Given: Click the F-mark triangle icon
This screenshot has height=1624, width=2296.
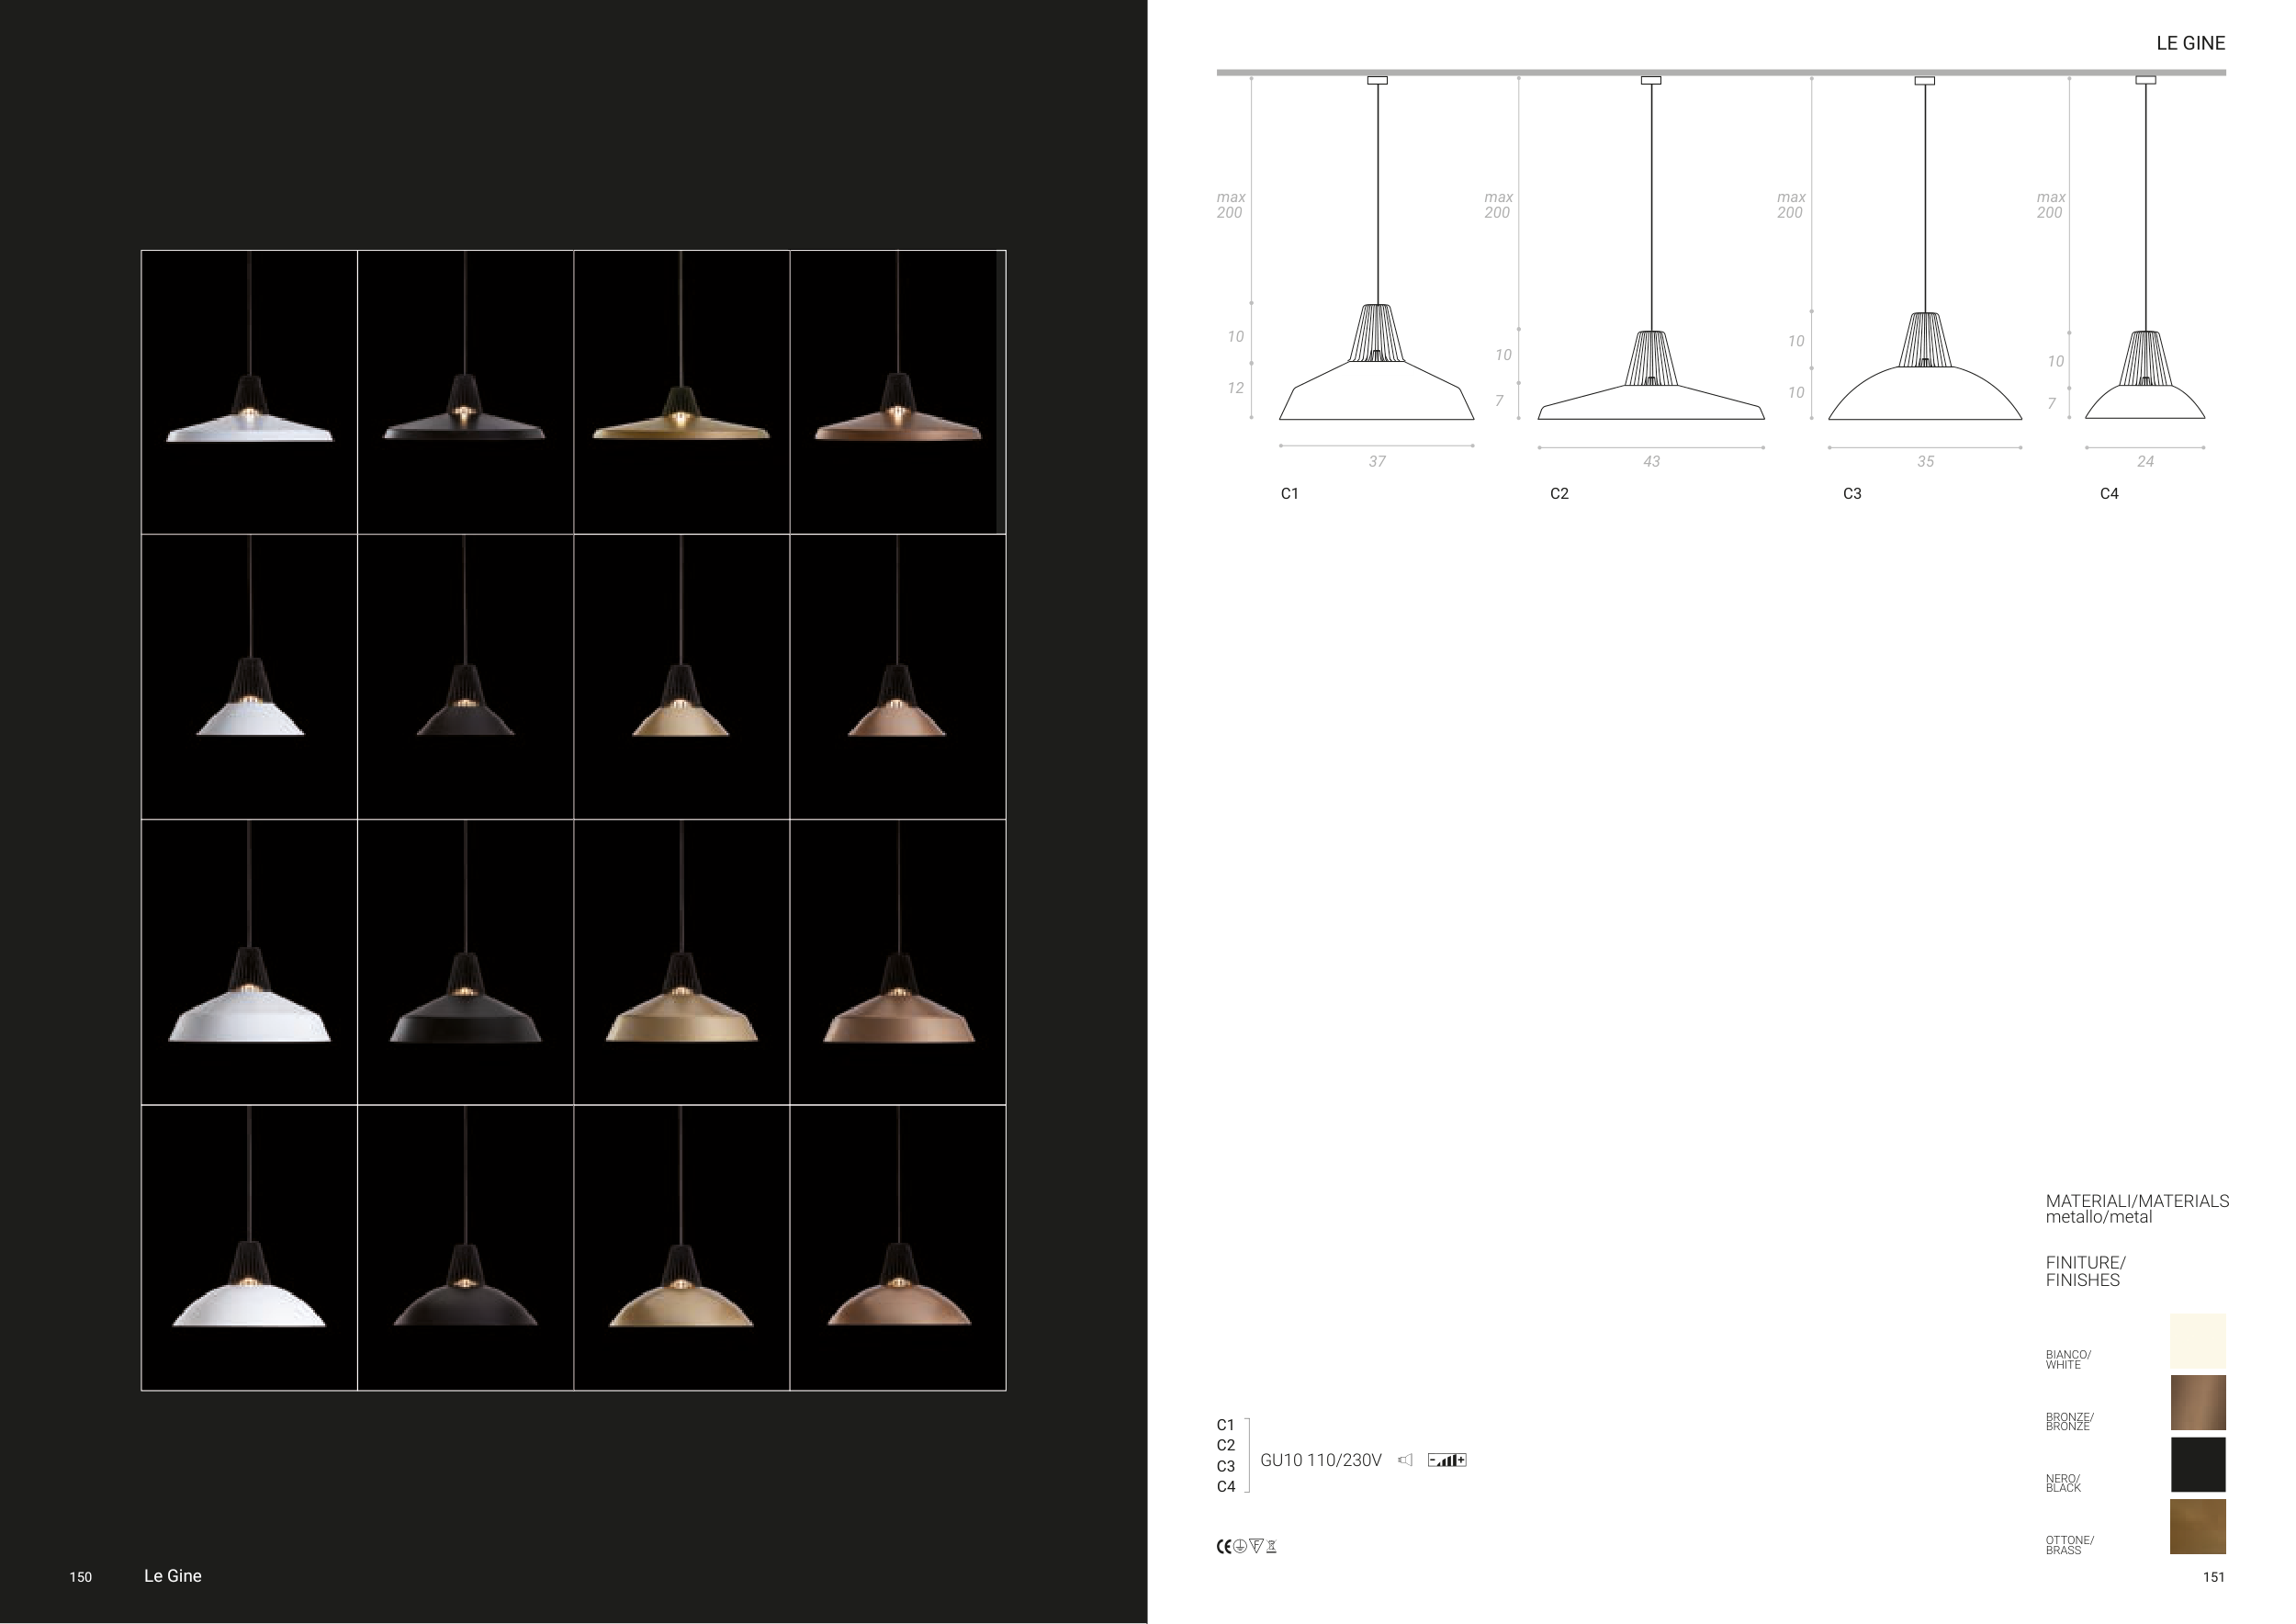Looking at the screenshot, I should [x=1256, y=1545].
